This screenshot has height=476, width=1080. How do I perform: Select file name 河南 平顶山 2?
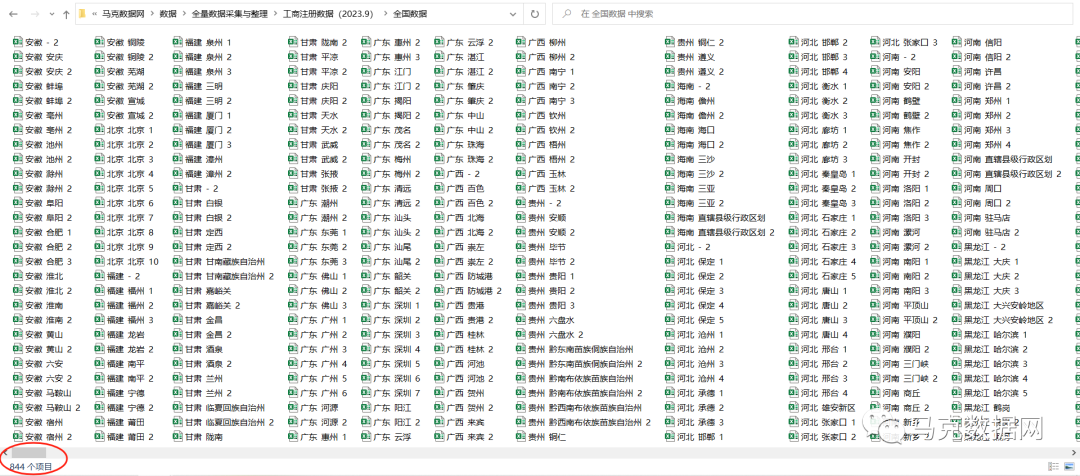[910, 320]
